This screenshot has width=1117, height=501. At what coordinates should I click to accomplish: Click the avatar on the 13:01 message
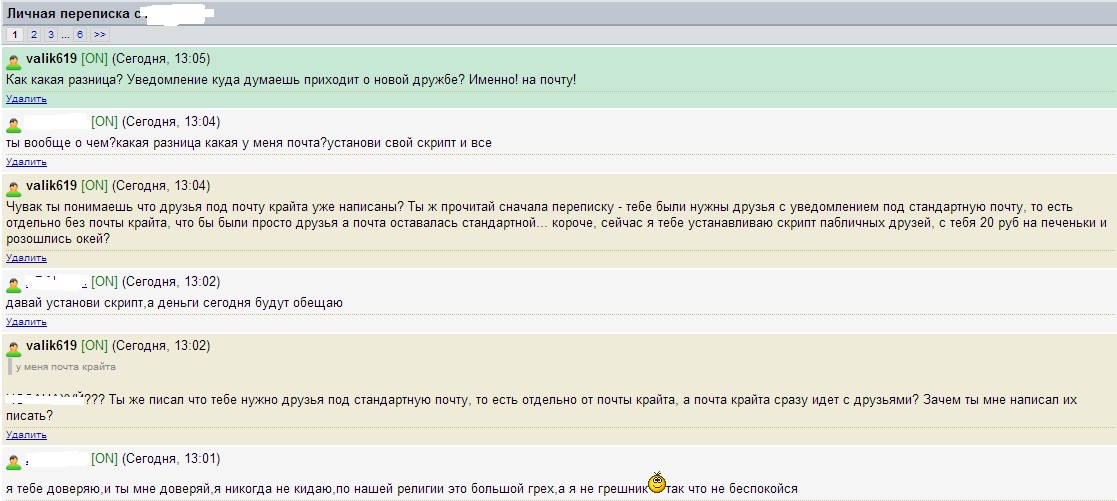[14, 461]
